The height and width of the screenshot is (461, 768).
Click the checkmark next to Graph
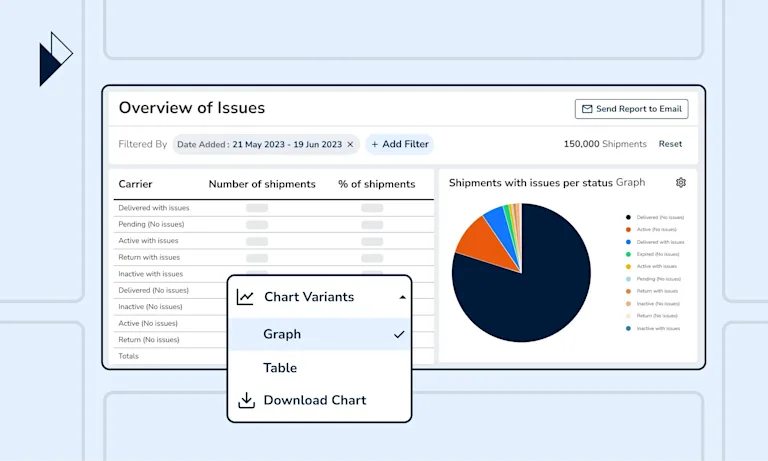[x=399, y=335]
